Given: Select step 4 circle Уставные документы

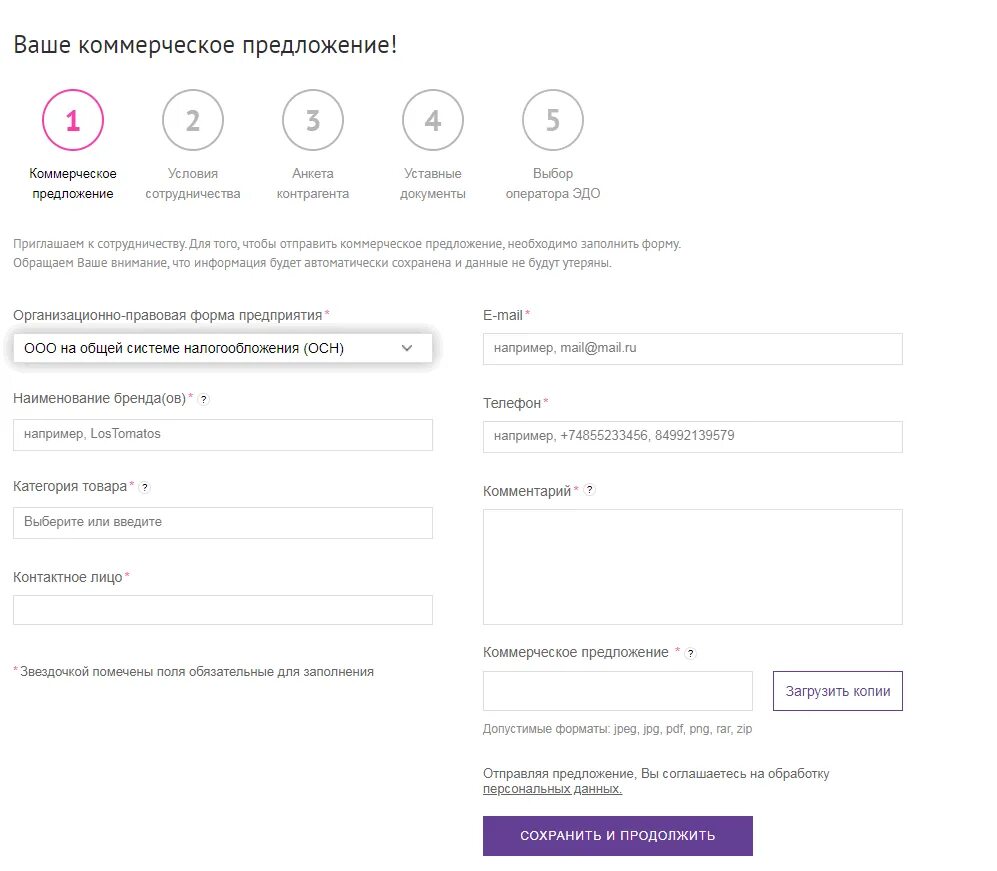Looking at the screenshot, I should click(x=433, y=120).
